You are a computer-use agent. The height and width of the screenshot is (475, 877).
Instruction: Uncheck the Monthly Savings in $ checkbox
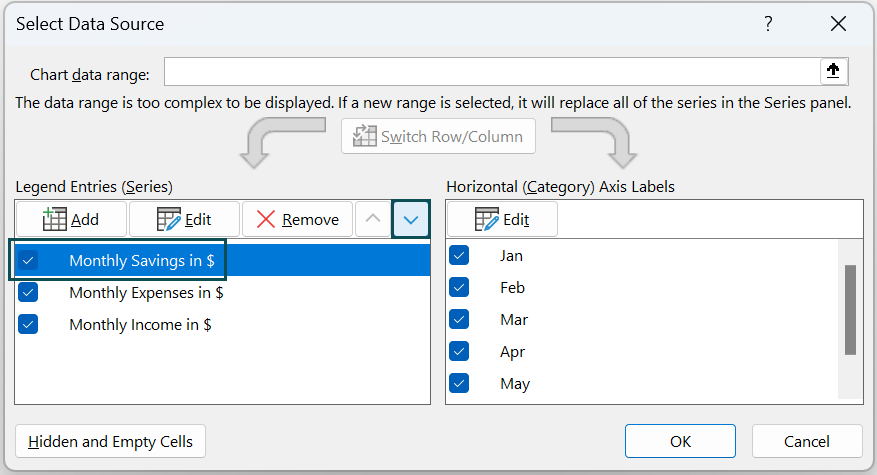coord(28,260)
